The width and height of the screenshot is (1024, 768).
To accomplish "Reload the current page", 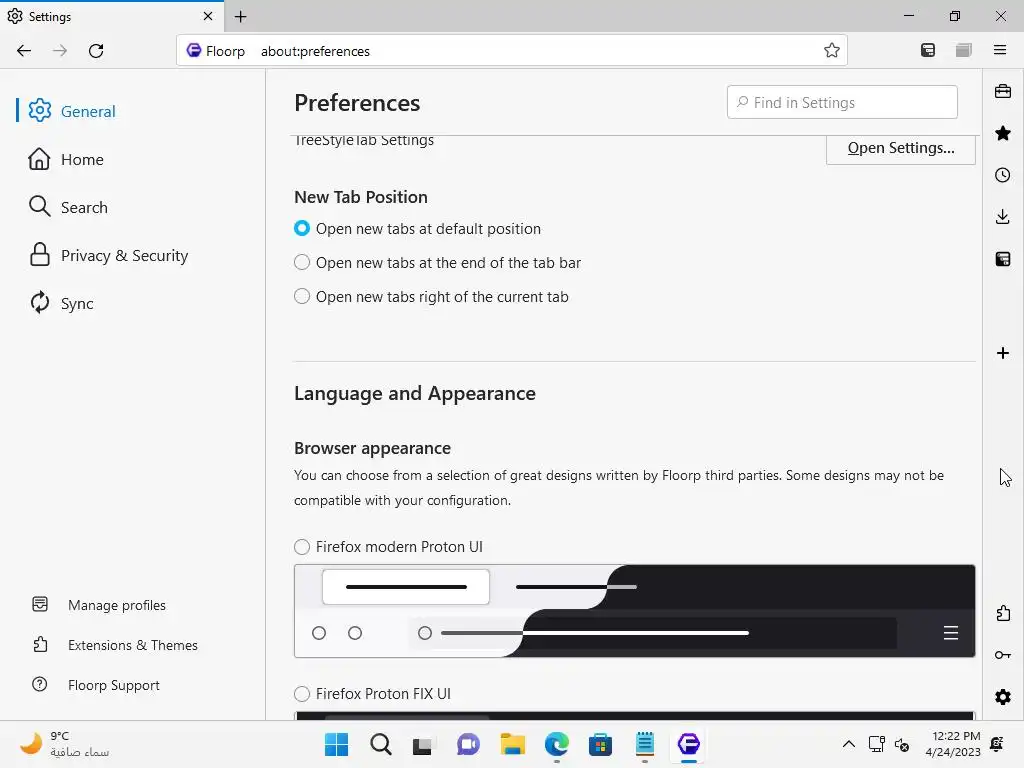I will [96, 51].
